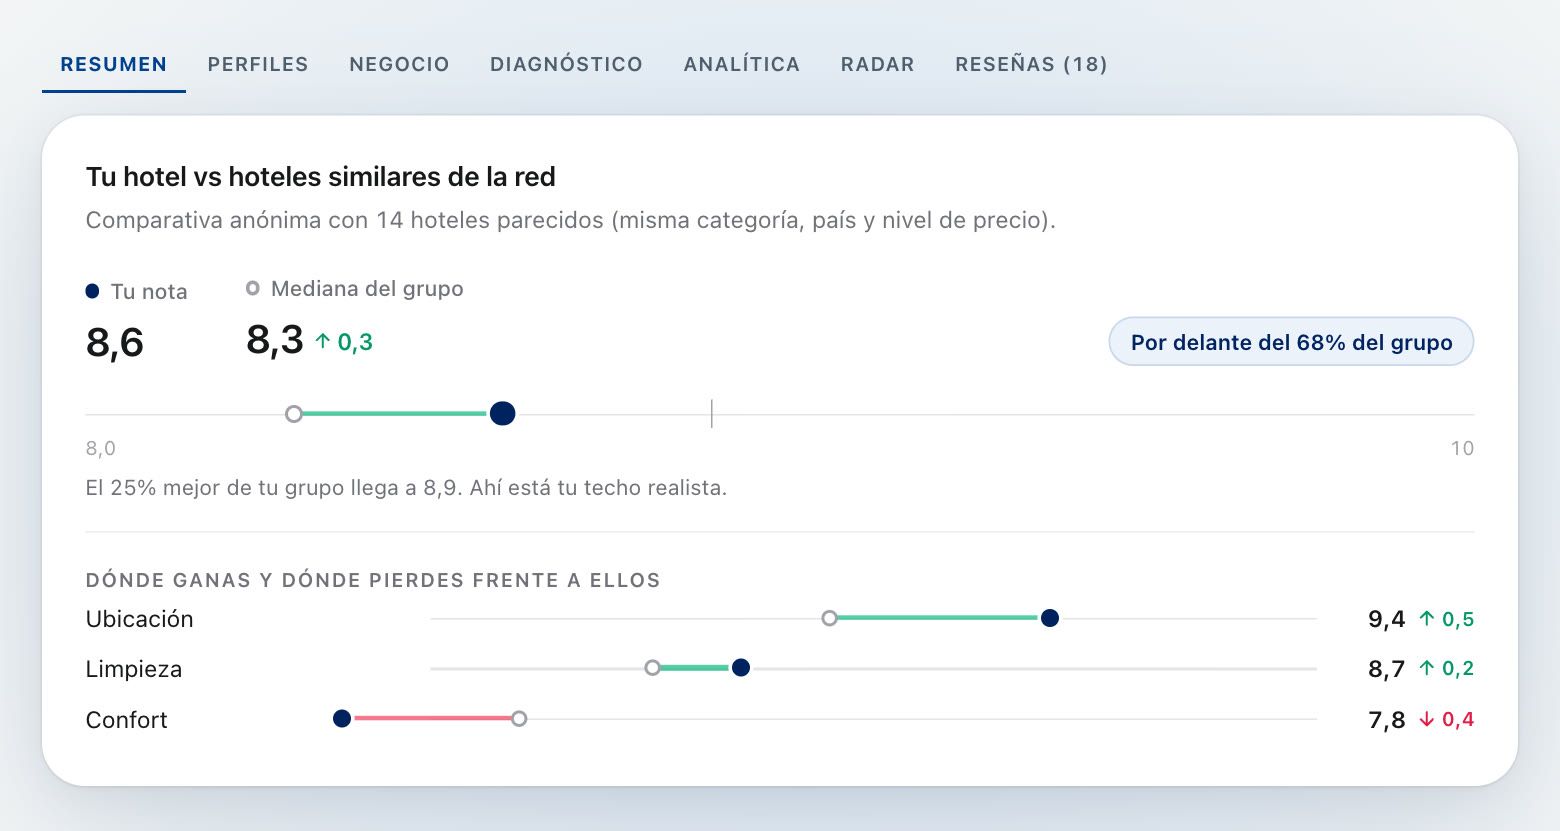Click the hollow median marker on the overall scale
The width and height of the screenshot is (1560, 831).
click(x=294, y=414)
